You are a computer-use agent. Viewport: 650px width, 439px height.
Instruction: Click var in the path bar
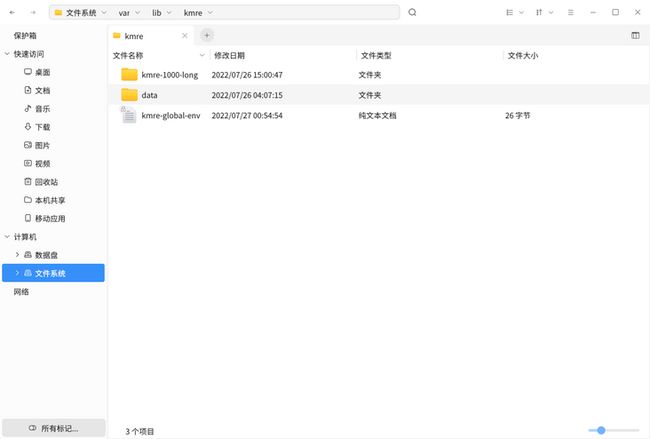click(x=124, y=13)
